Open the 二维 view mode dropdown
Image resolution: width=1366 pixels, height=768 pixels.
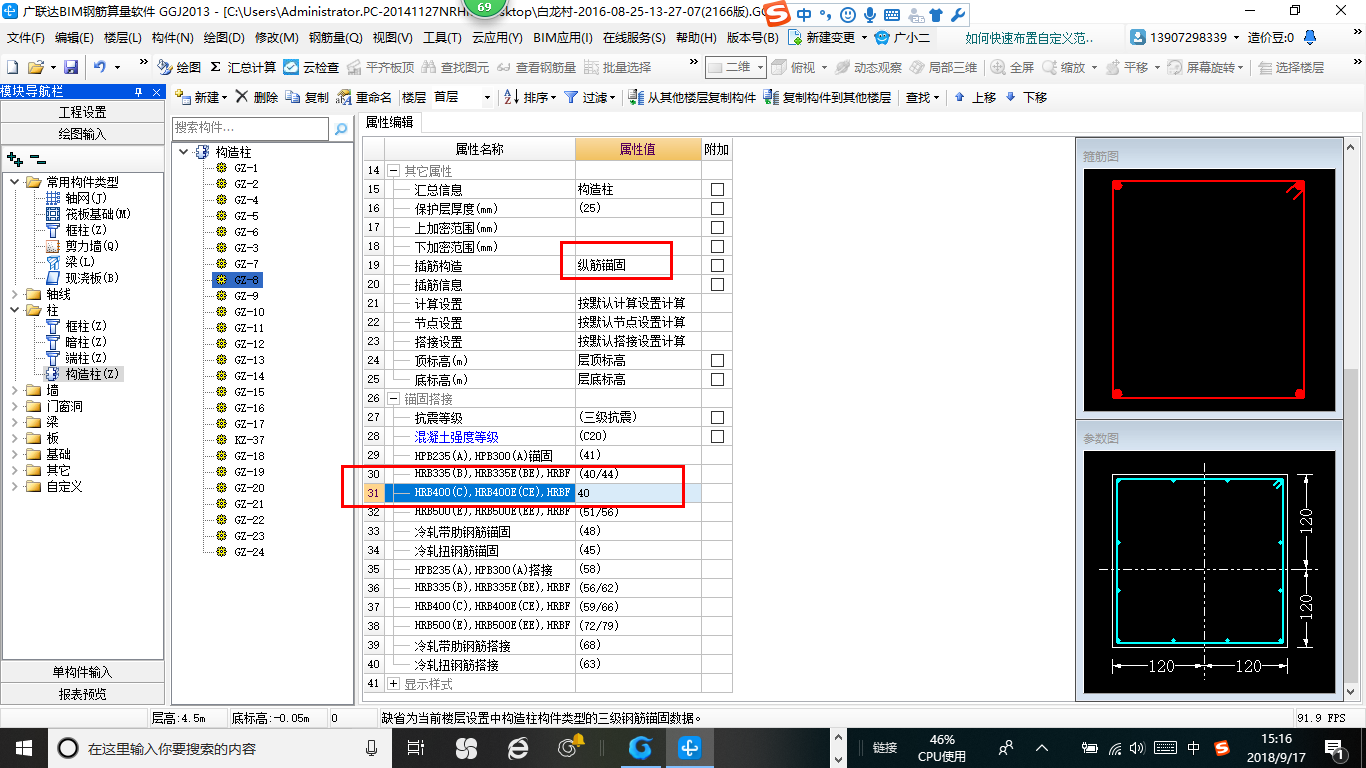(x=735, y=67)
